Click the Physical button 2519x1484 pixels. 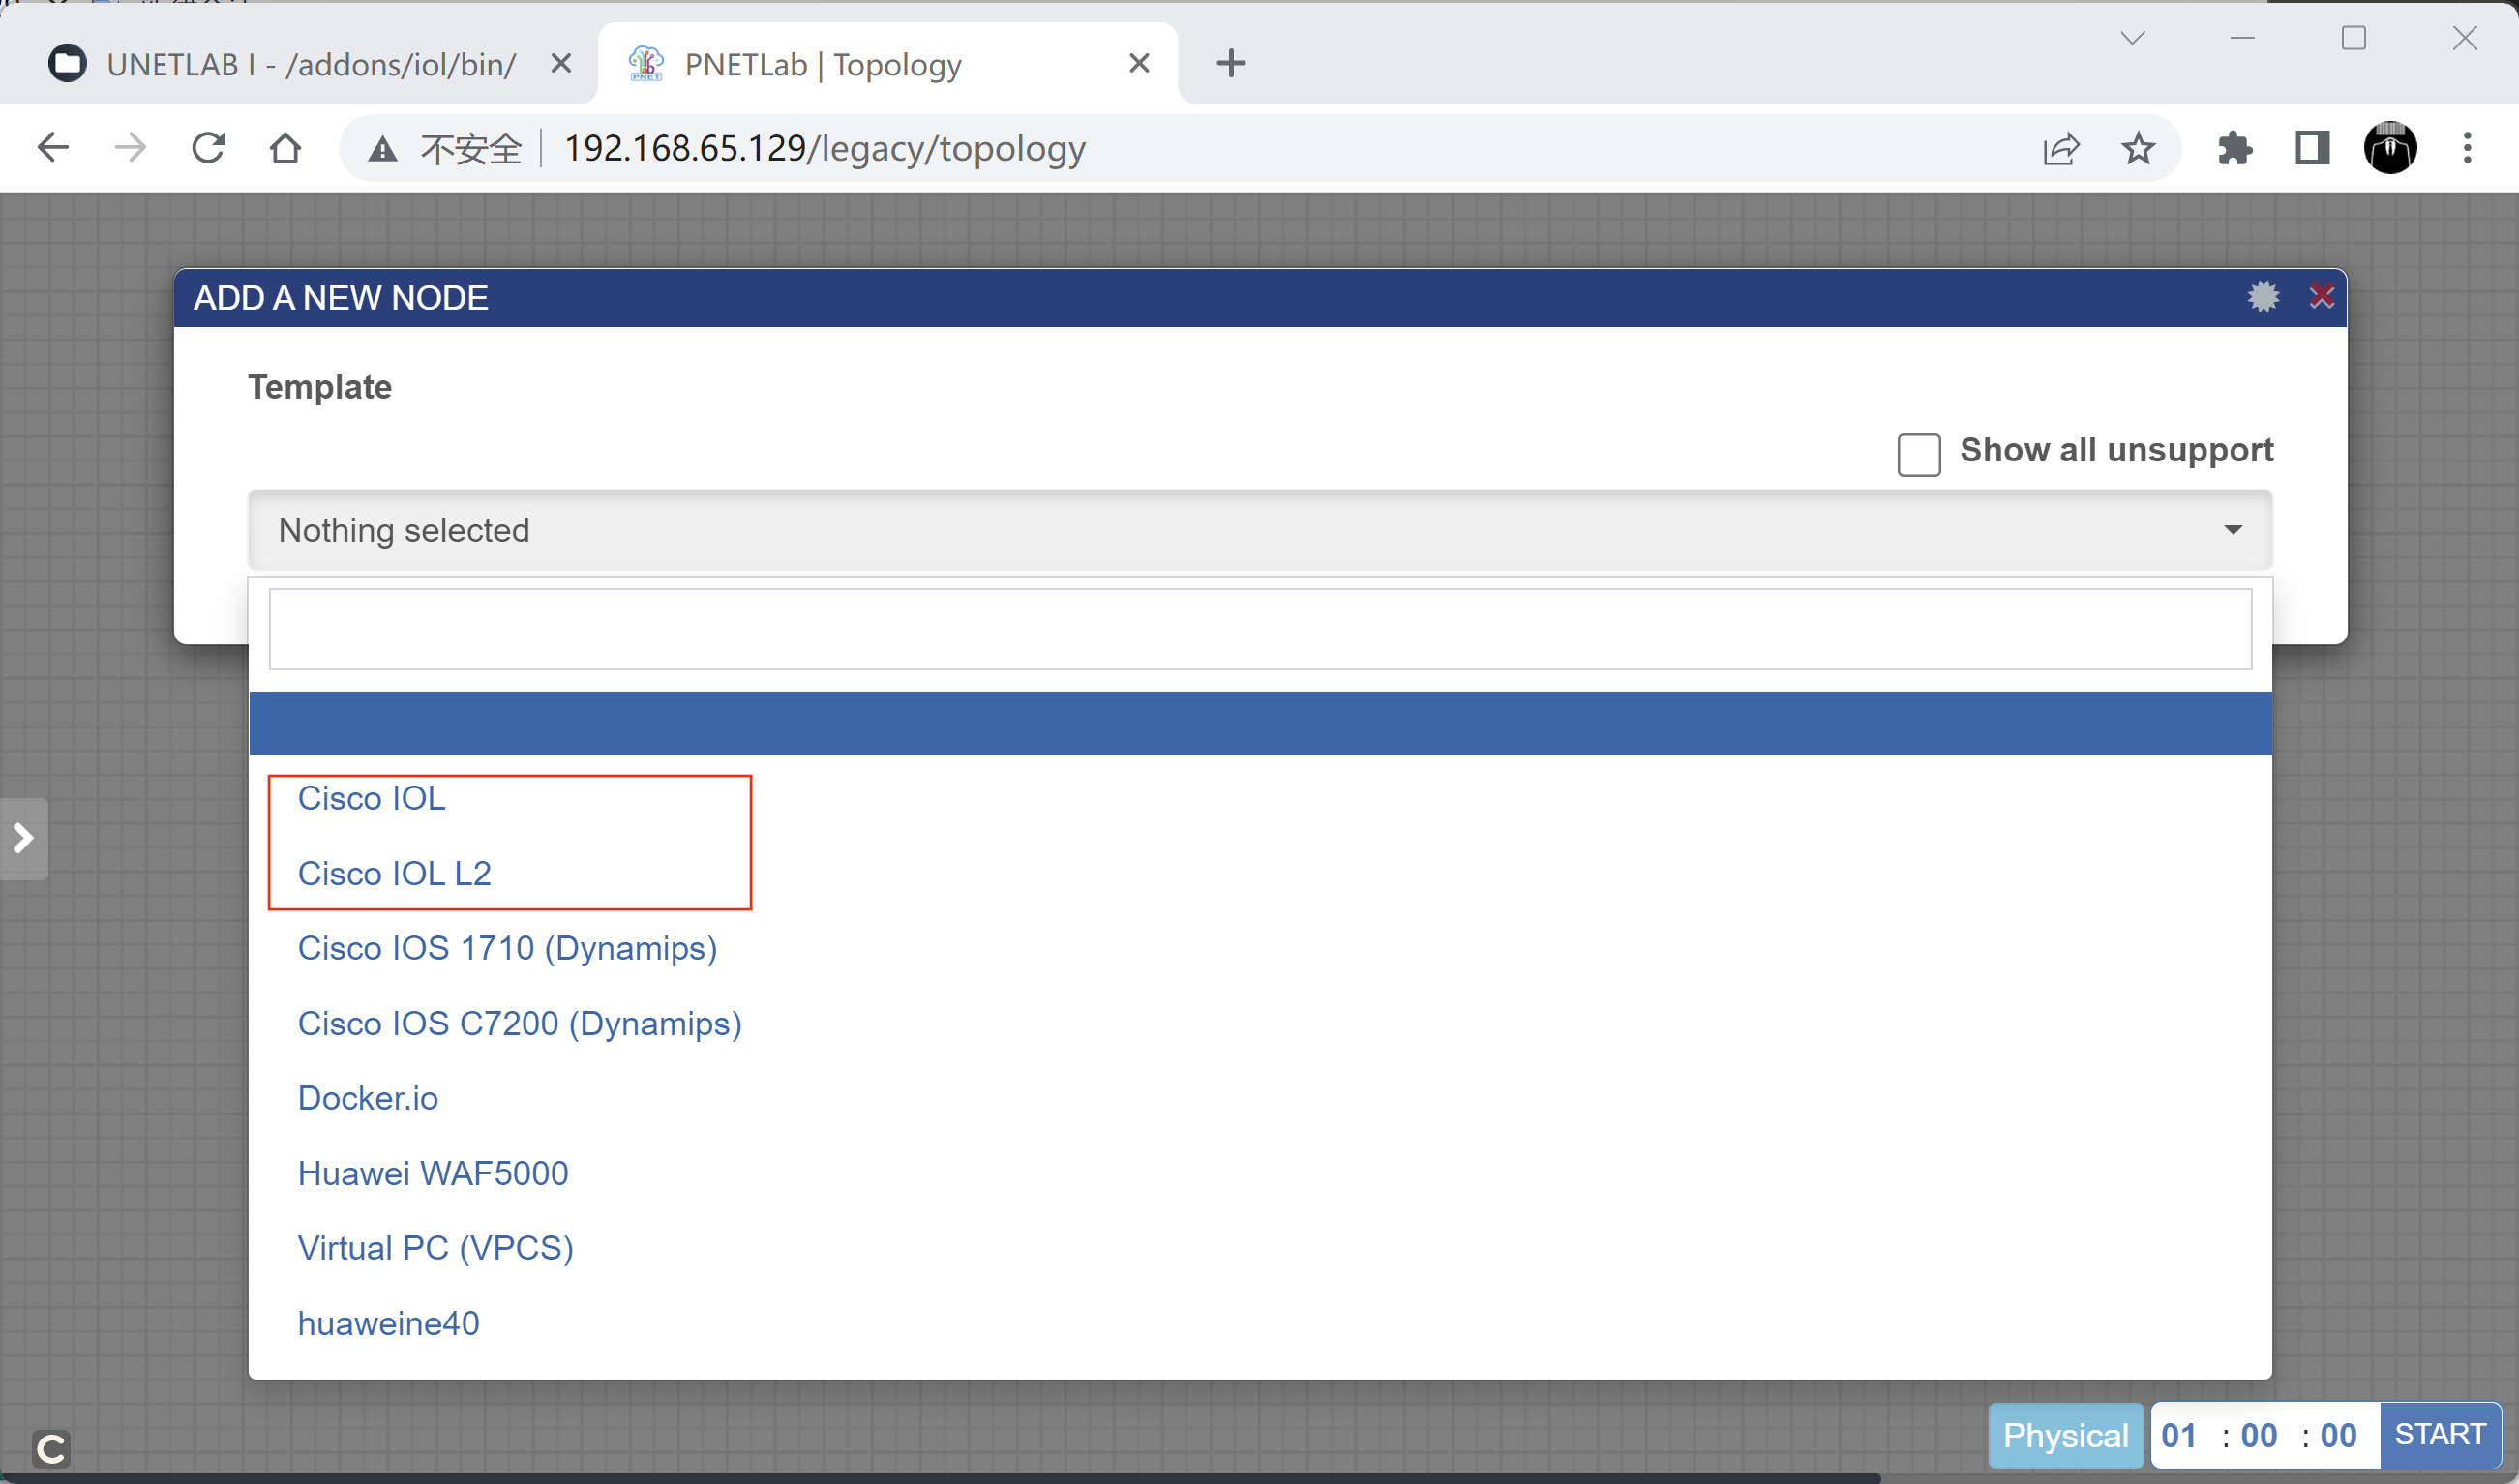click(2066, 1435)
